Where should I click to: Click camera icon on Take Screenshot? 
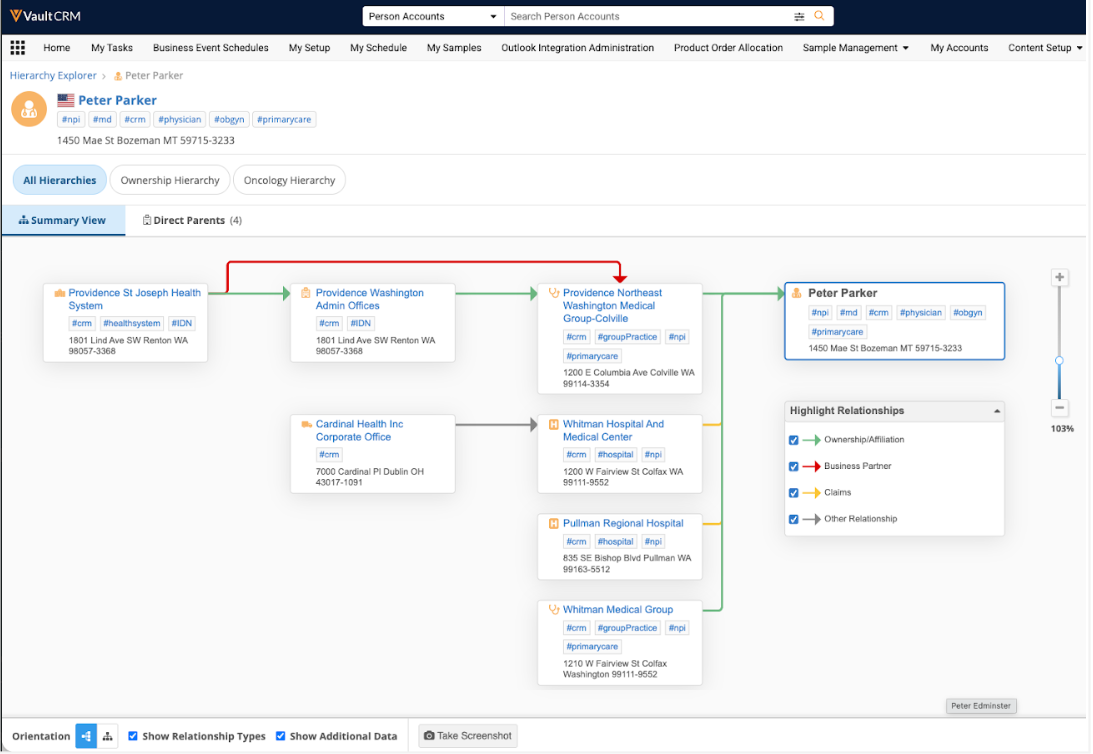point(429,736)
